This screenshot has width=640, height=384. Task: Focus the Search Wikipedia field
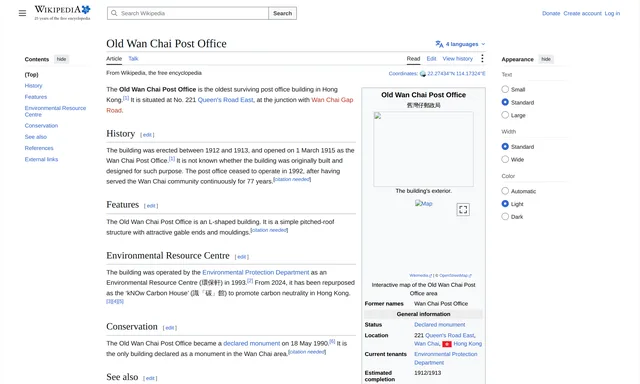click(x=188, y=13)
